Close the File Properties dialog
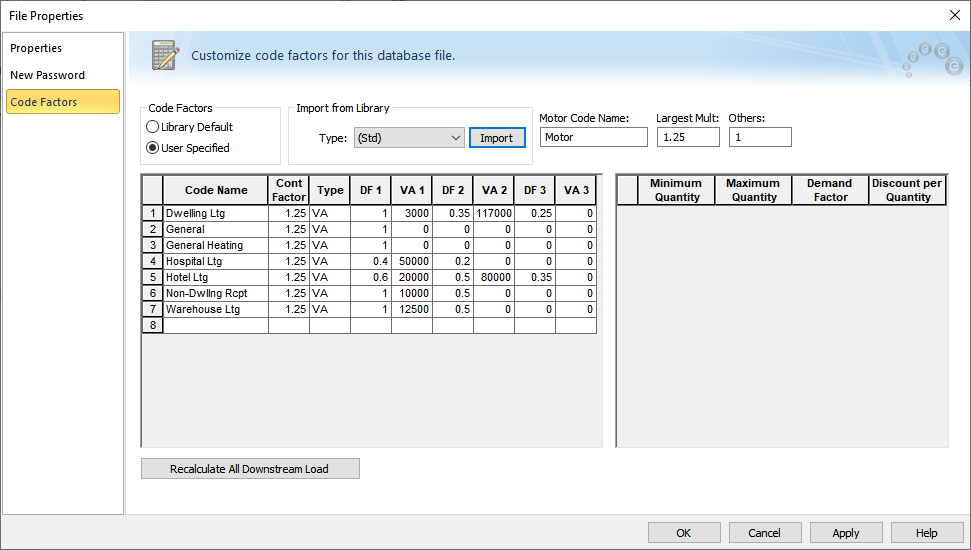 pos(953,15)
